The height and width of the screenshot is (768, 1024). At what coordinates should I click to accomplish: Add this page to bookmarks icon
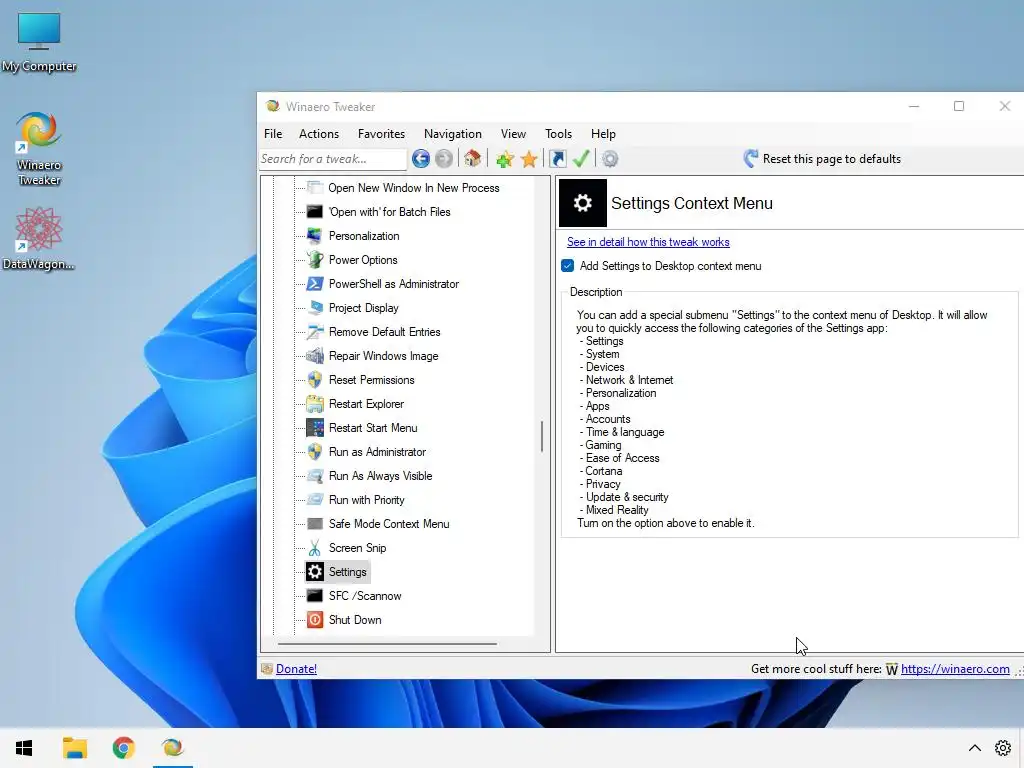[x=504, y=159]
